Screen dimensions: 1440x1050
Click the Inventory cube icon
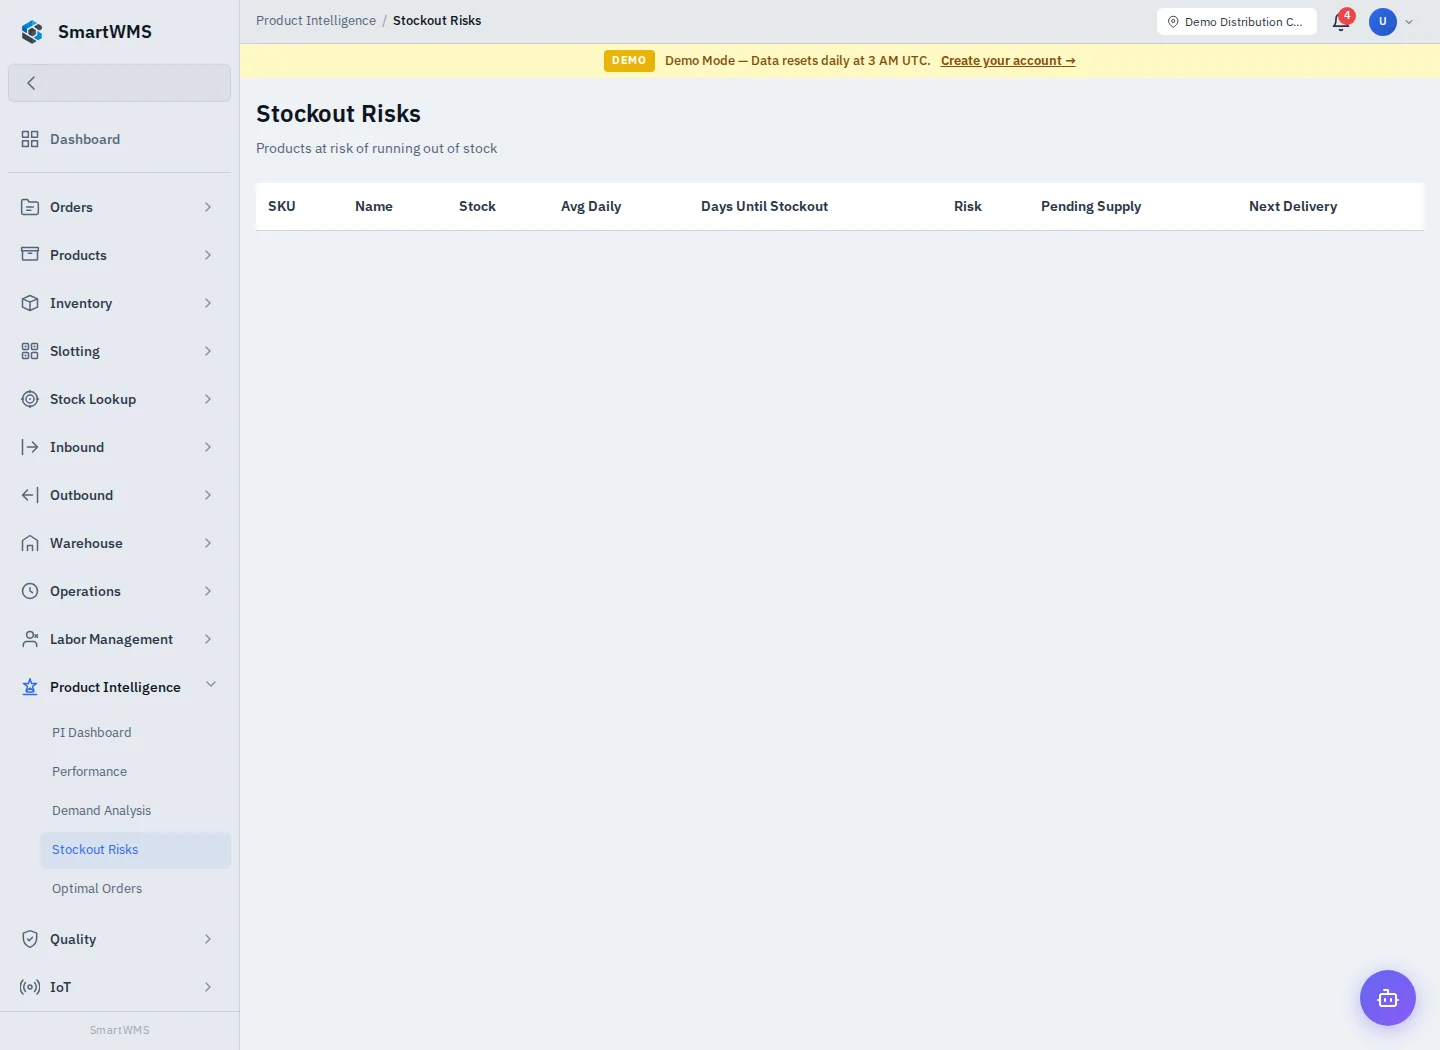click(30, 303)
